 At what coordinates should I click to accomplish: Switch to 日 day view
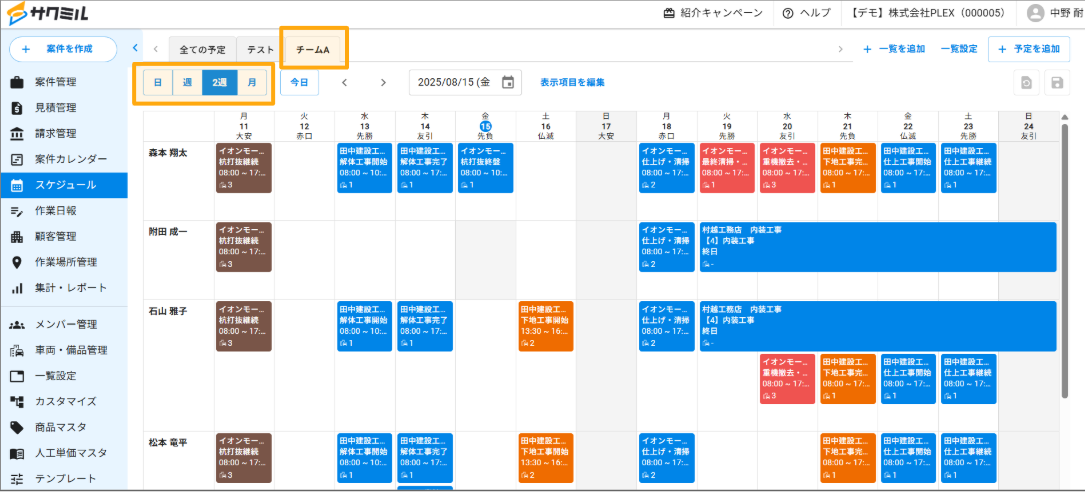click(155, 83)
